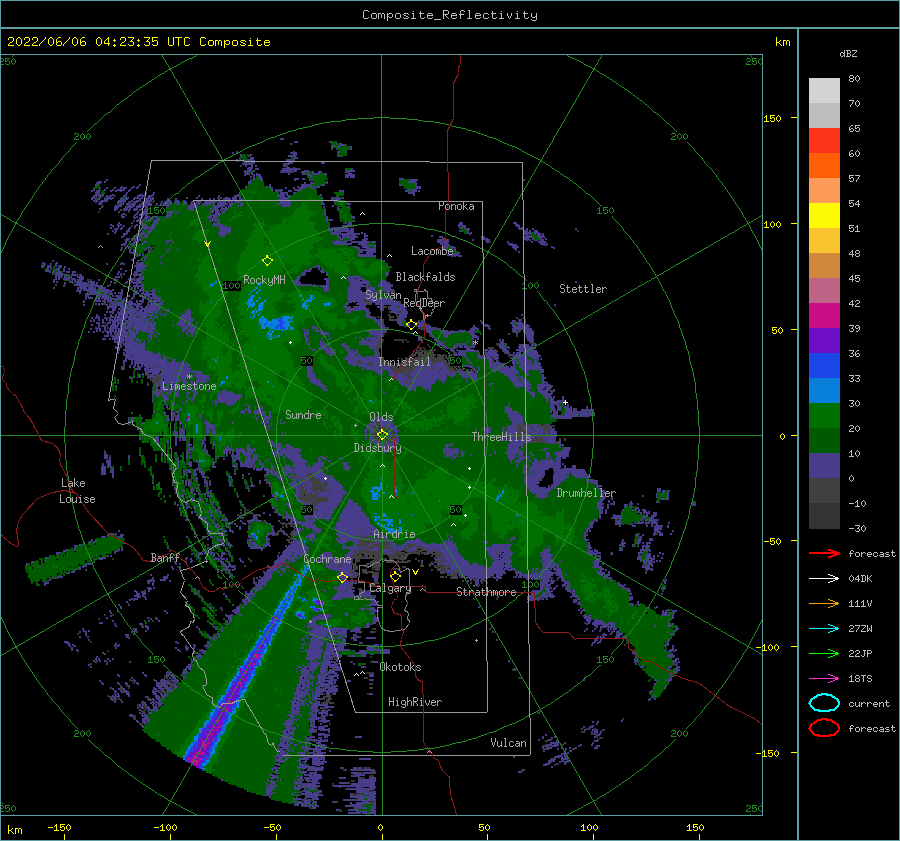This screenshot has width=900, height=841.
Task: Click the cyan 'current' ellipse icon
Action: tap(824, 703)
